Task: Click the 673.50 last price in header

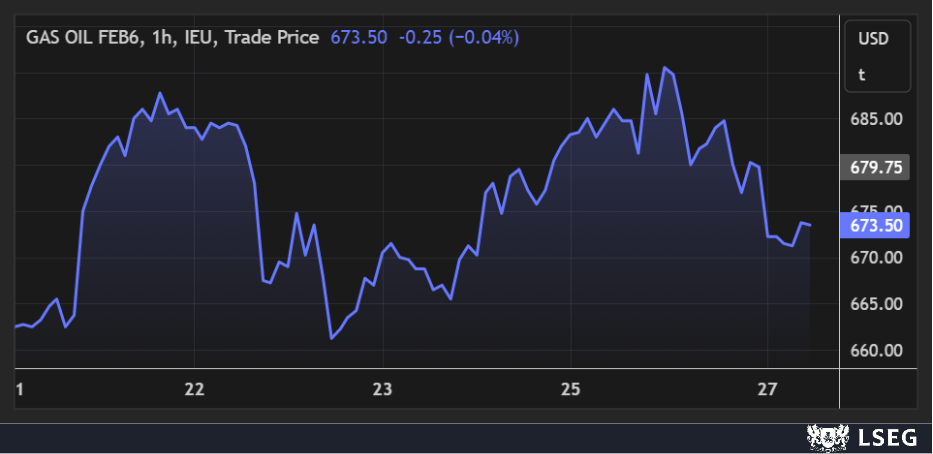Action: tap(358, 37)
